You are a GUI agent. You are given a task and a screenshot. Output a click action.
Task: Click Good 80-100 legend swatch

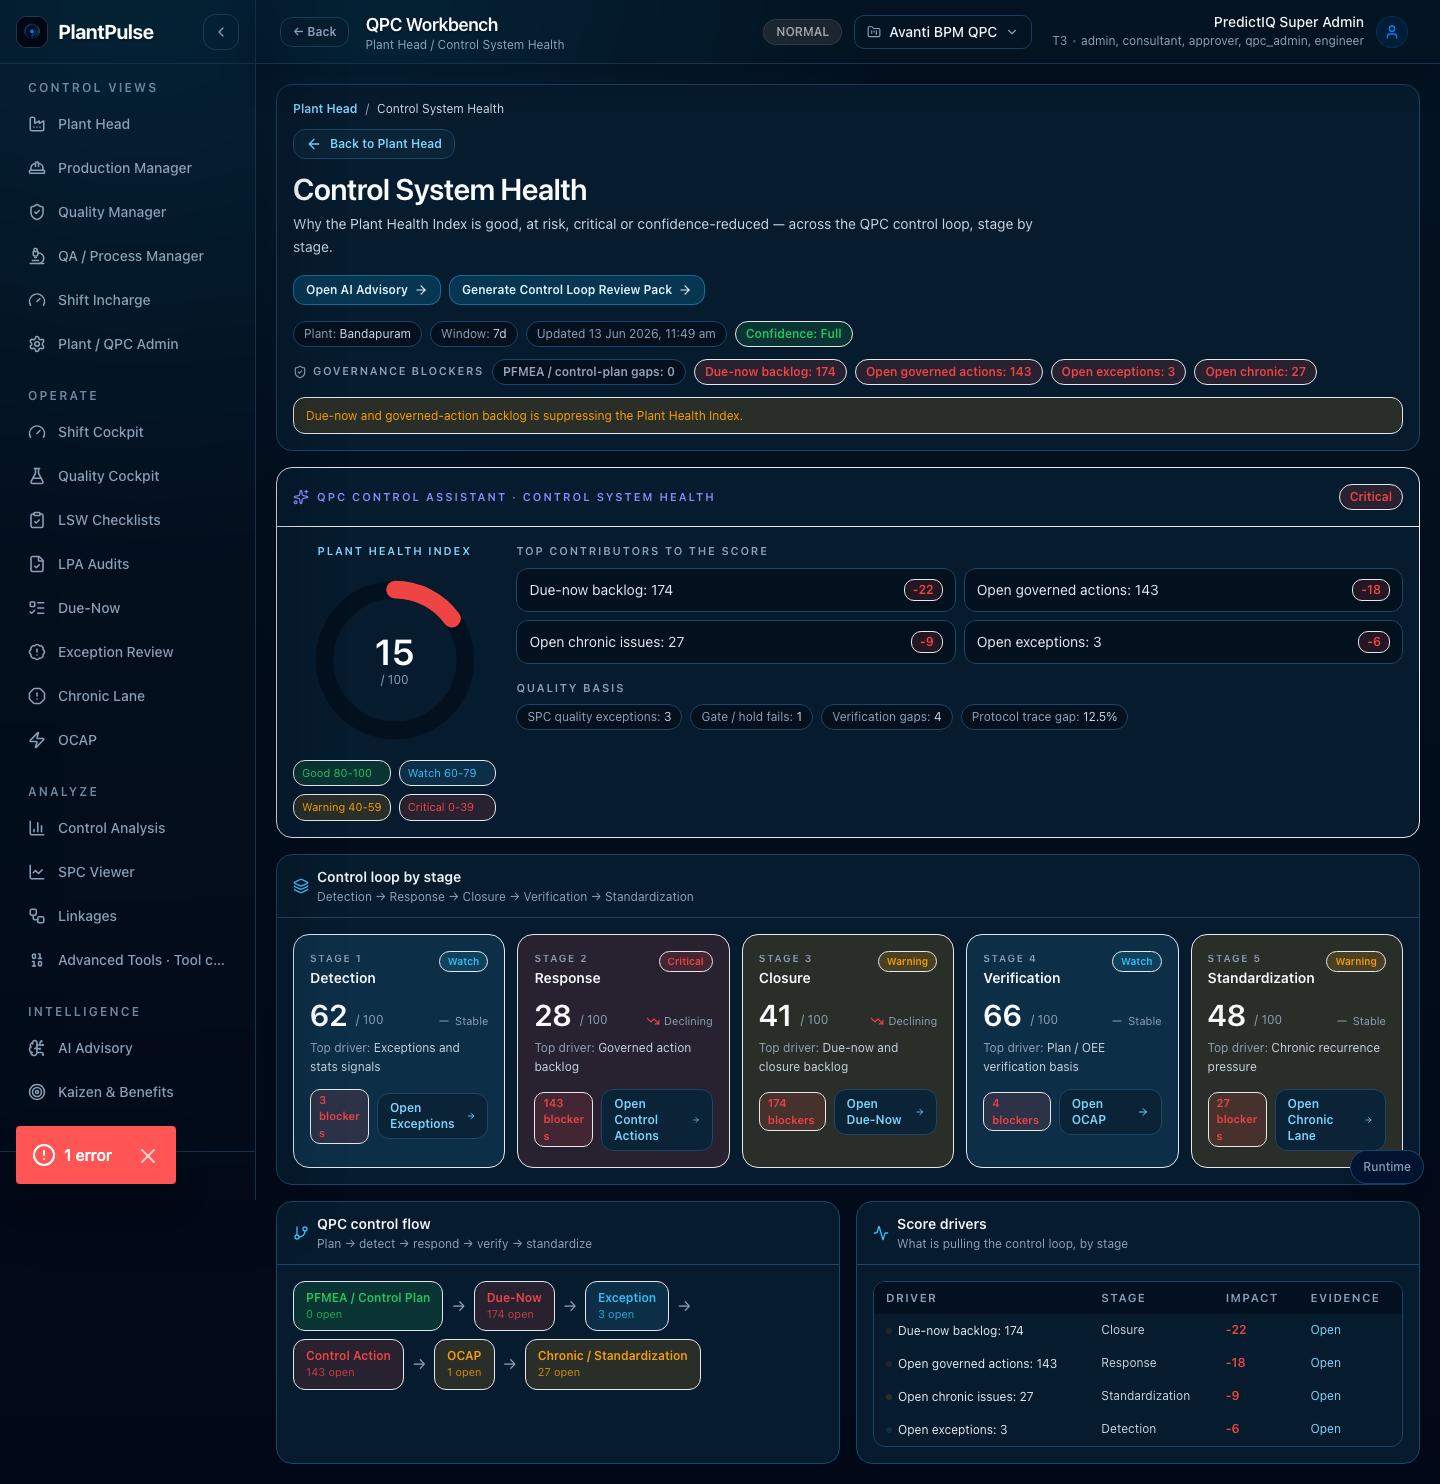tap(342, 773)
